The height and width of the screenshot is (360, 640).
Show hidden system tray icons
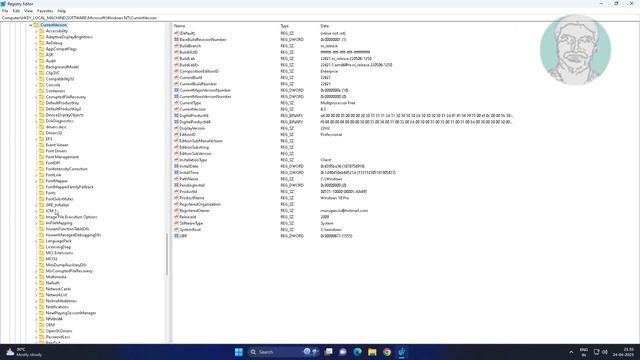571,352
